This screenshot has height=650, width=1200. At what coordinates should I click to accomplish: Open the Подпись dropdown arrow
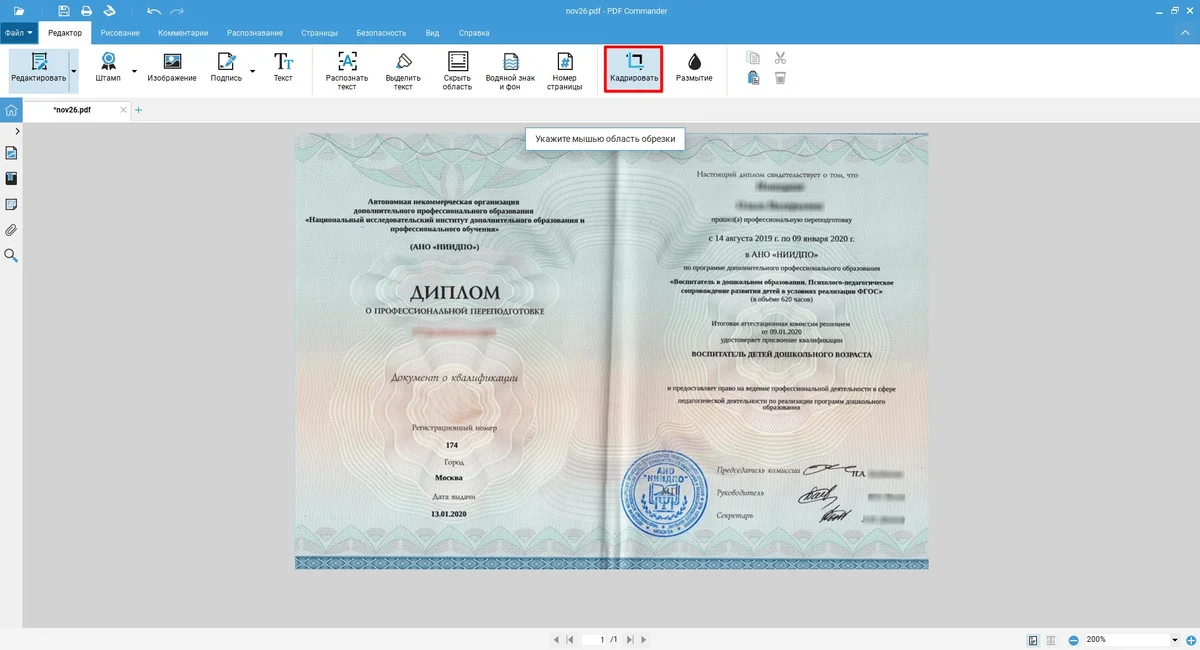coord(252,70)
